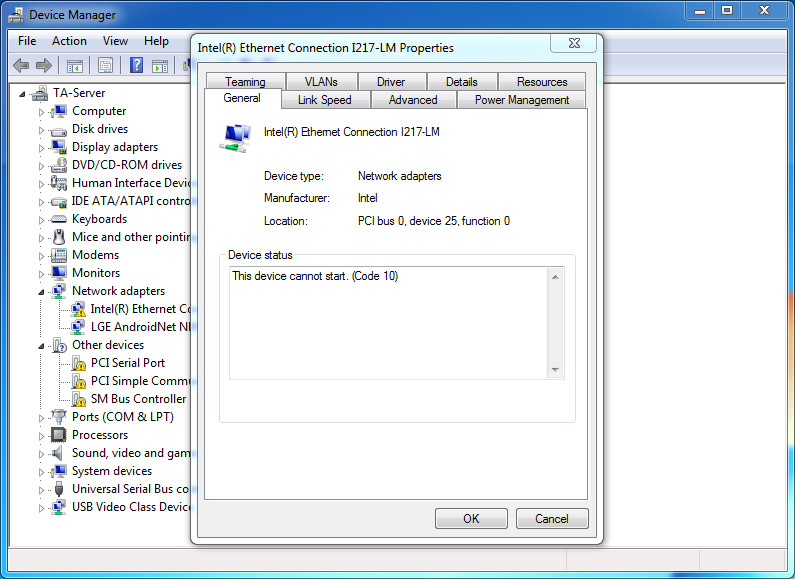Click the LGE AndroidNet adapter icon
This screenshot has height=579, width=795.
[78, 327]
